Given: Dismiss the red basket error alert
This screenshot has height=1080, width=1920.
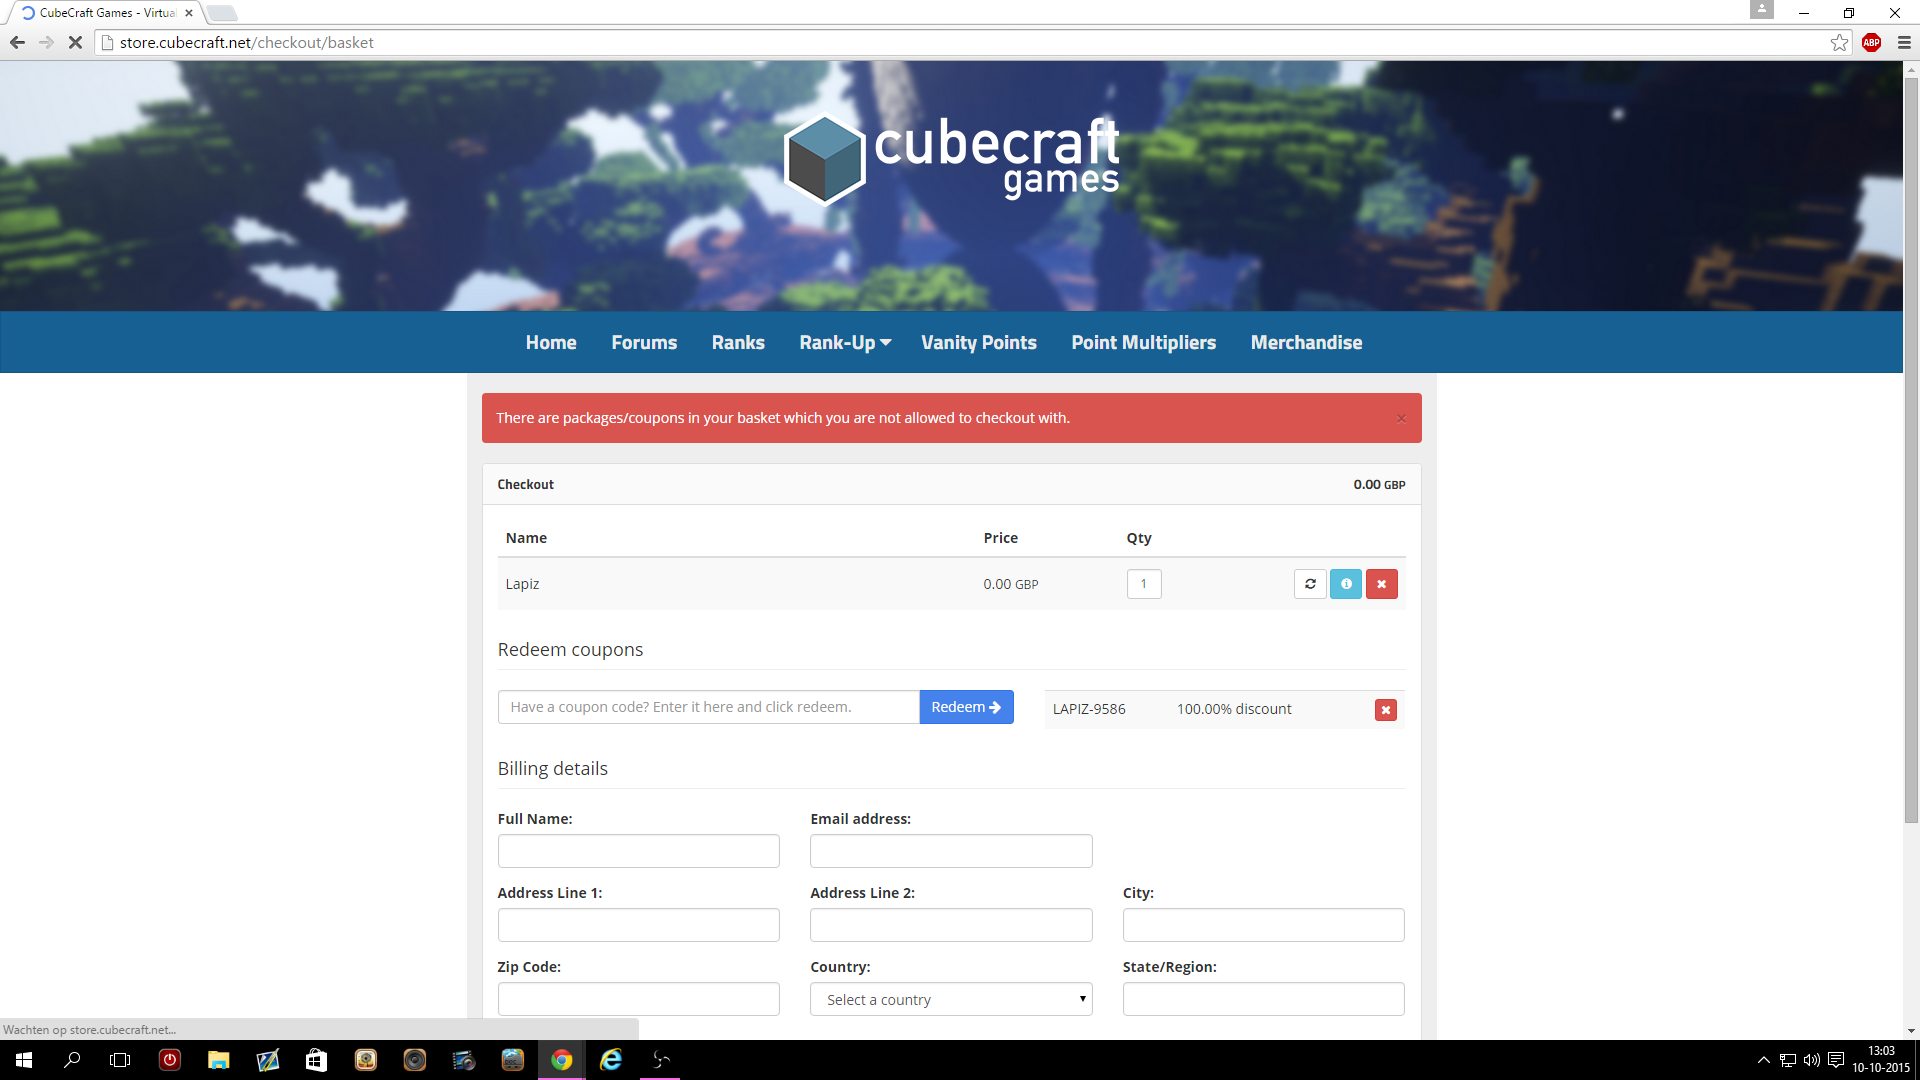Looking at the screenshot, I should pyautogui.click(x=1401, y=418).
